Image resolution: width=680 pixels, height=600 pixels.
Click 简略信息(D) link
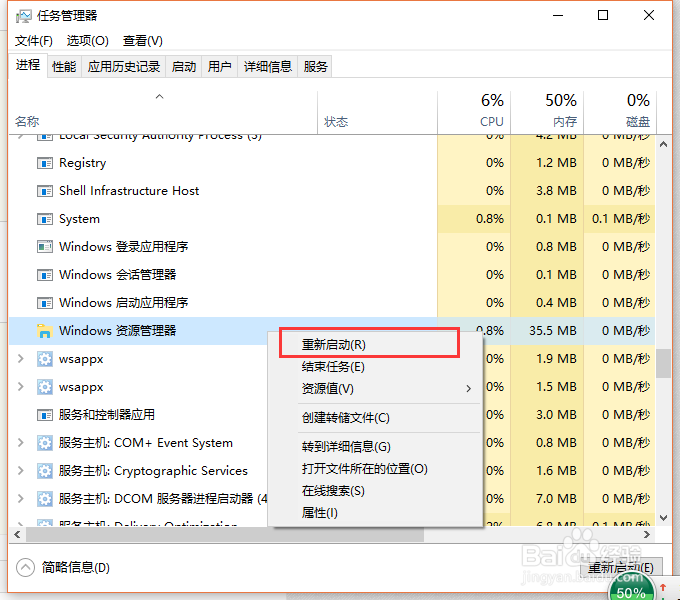point(76,567)
